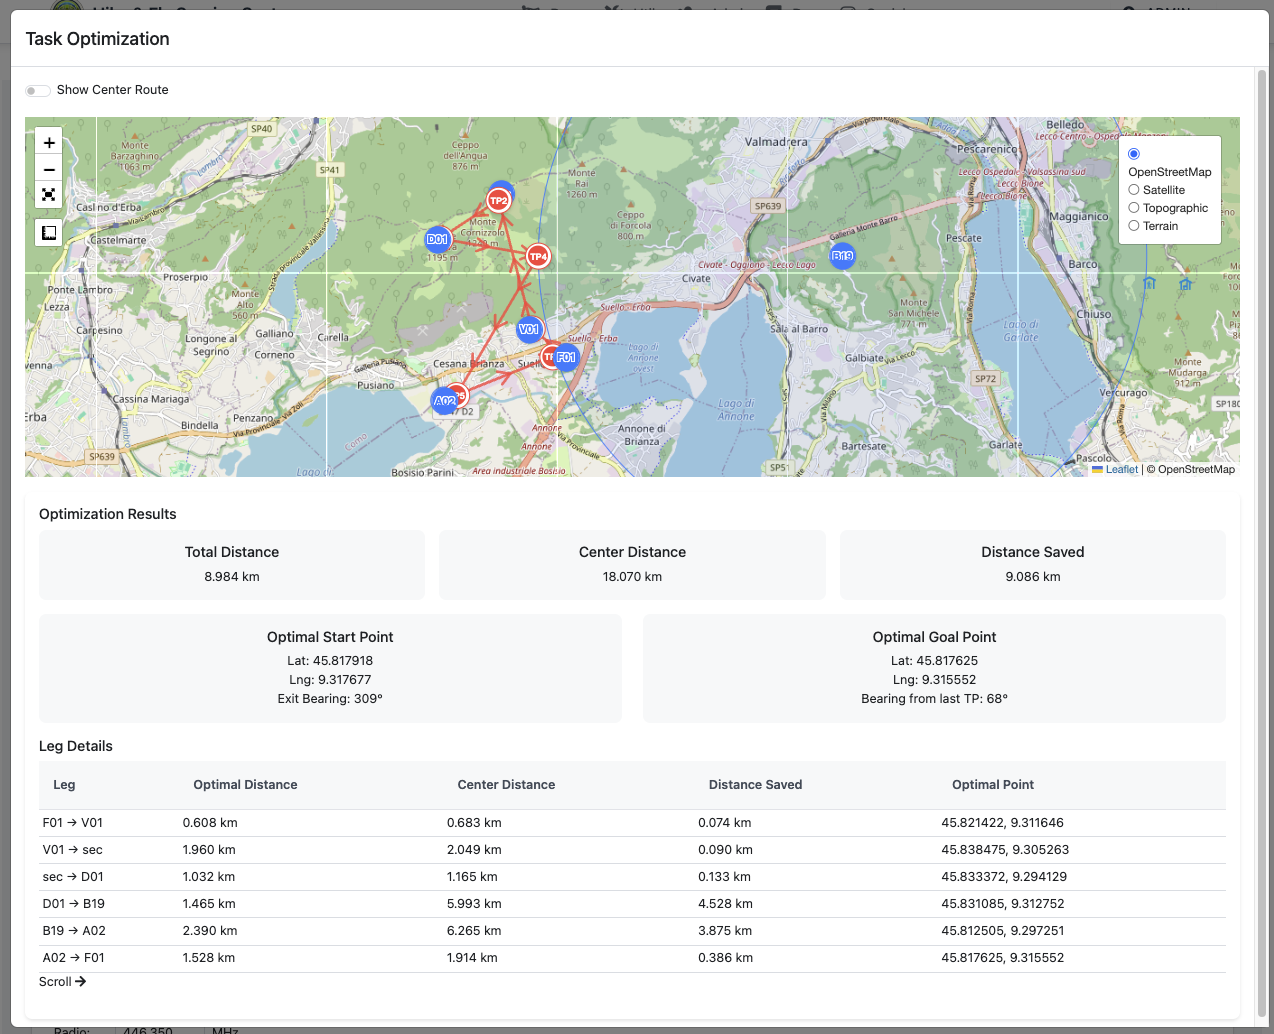Select the D01 → B19 leg row
The height and width of the screenshot is (1034, 1274).
tap(632, 904)
